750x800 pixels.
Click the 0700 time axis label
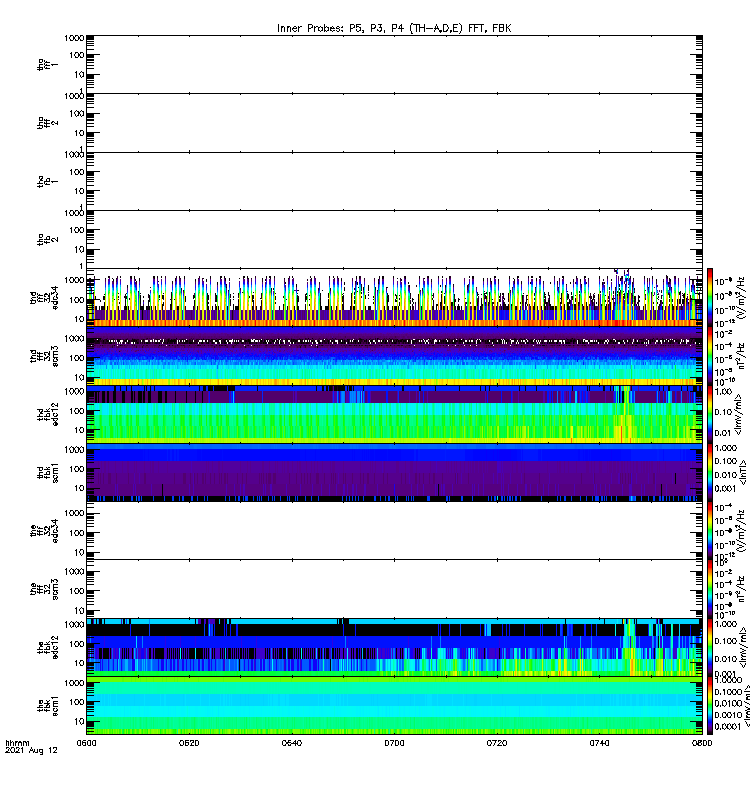pos(394,743)
